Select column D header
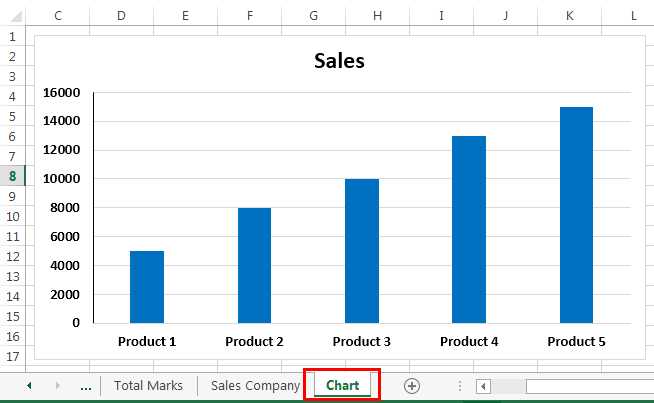The height and width of the screenshot is (403, 654). click(121, 16)
